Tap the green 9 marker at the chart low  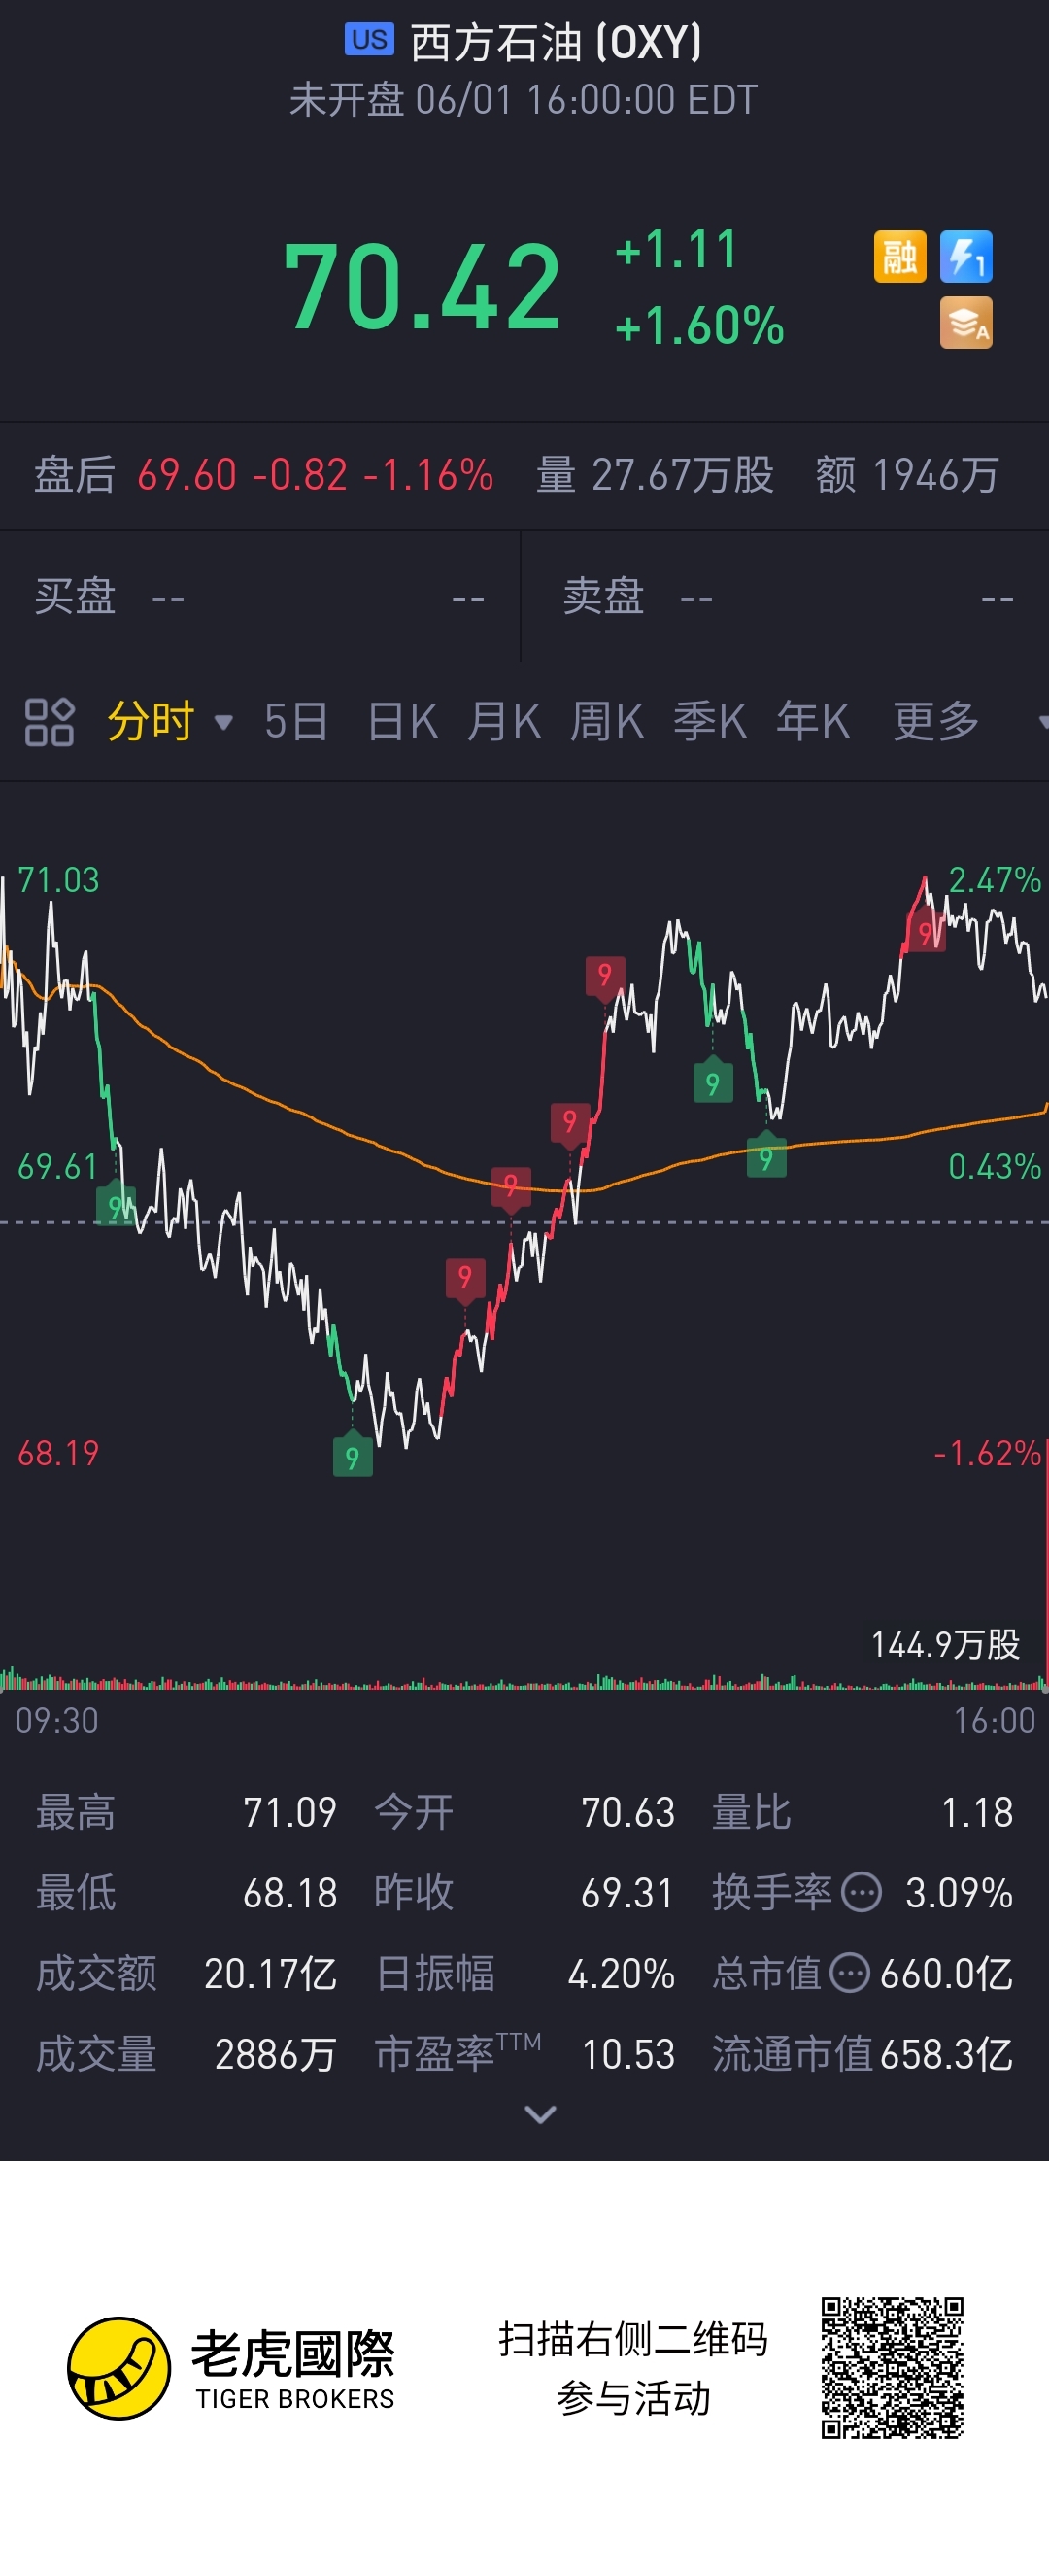[352, 1456]
